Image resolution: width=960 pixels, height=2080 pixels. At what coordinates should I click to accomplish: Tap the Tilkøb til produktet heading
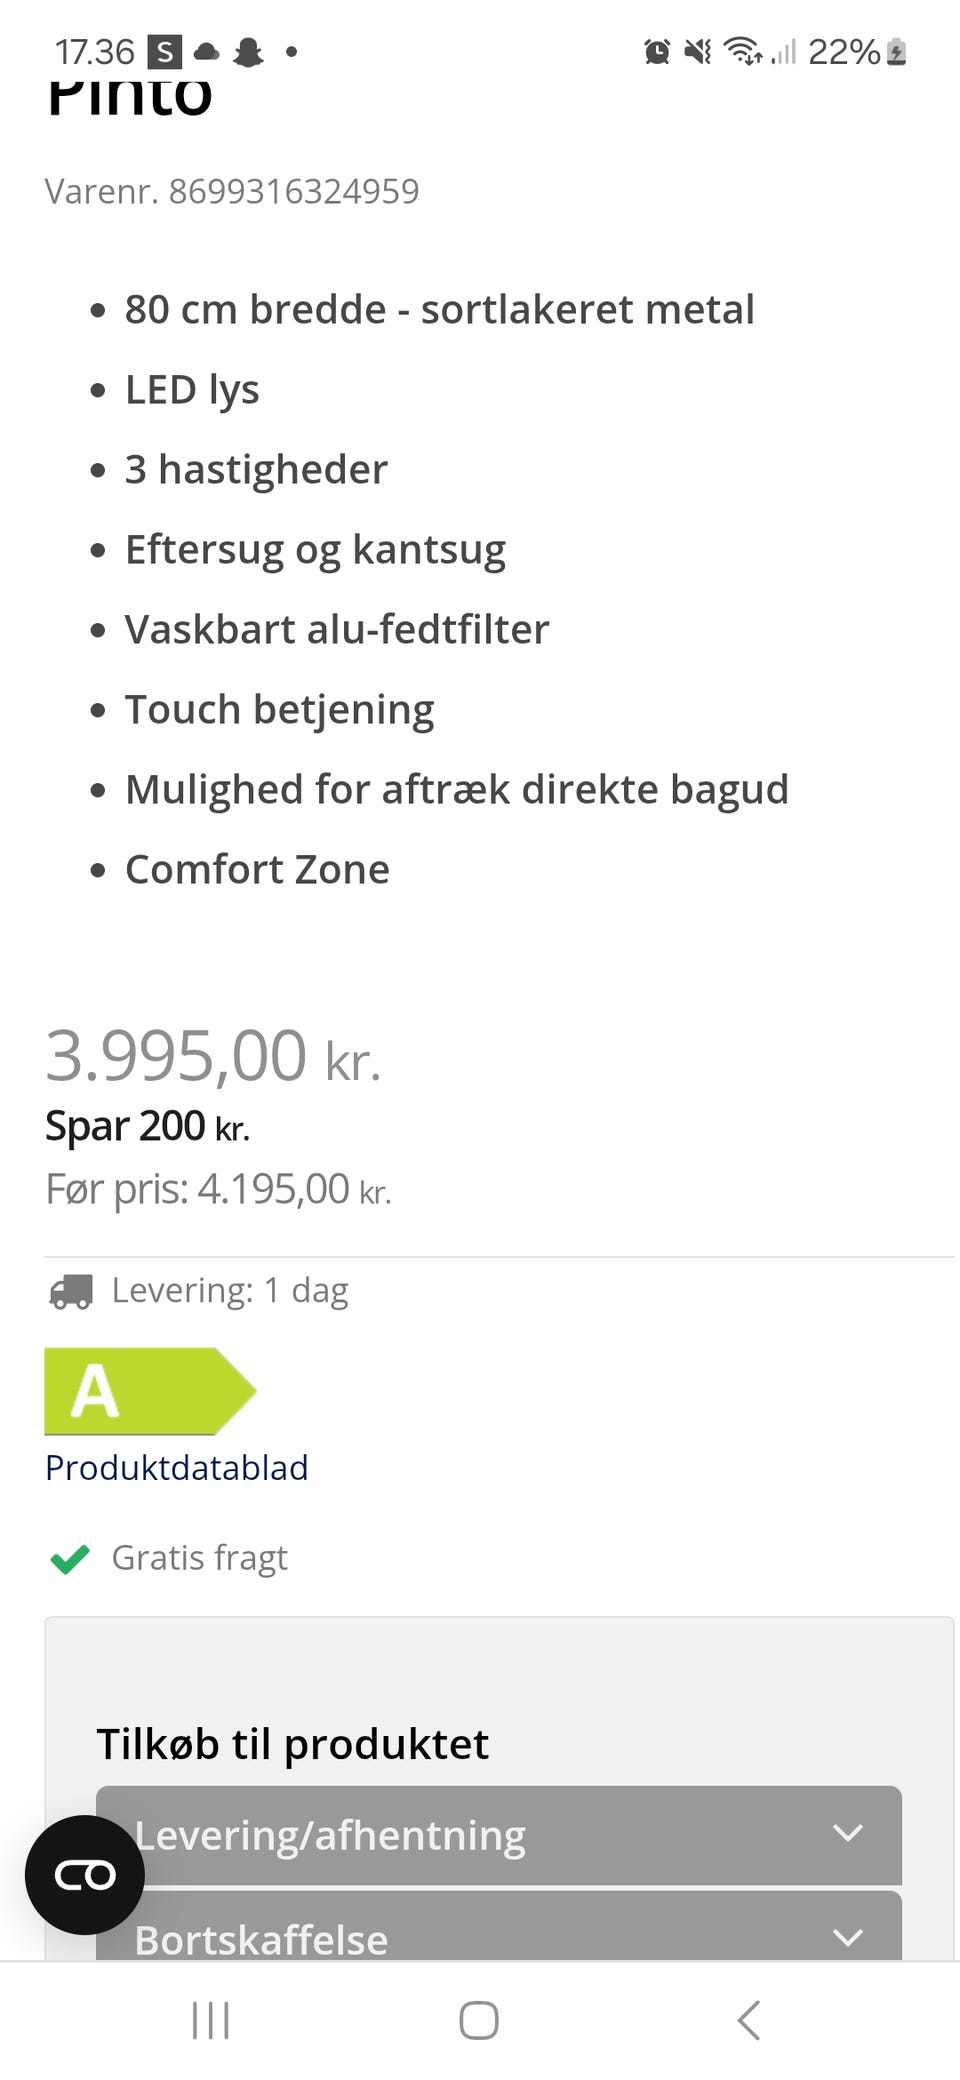[293, 1745]
